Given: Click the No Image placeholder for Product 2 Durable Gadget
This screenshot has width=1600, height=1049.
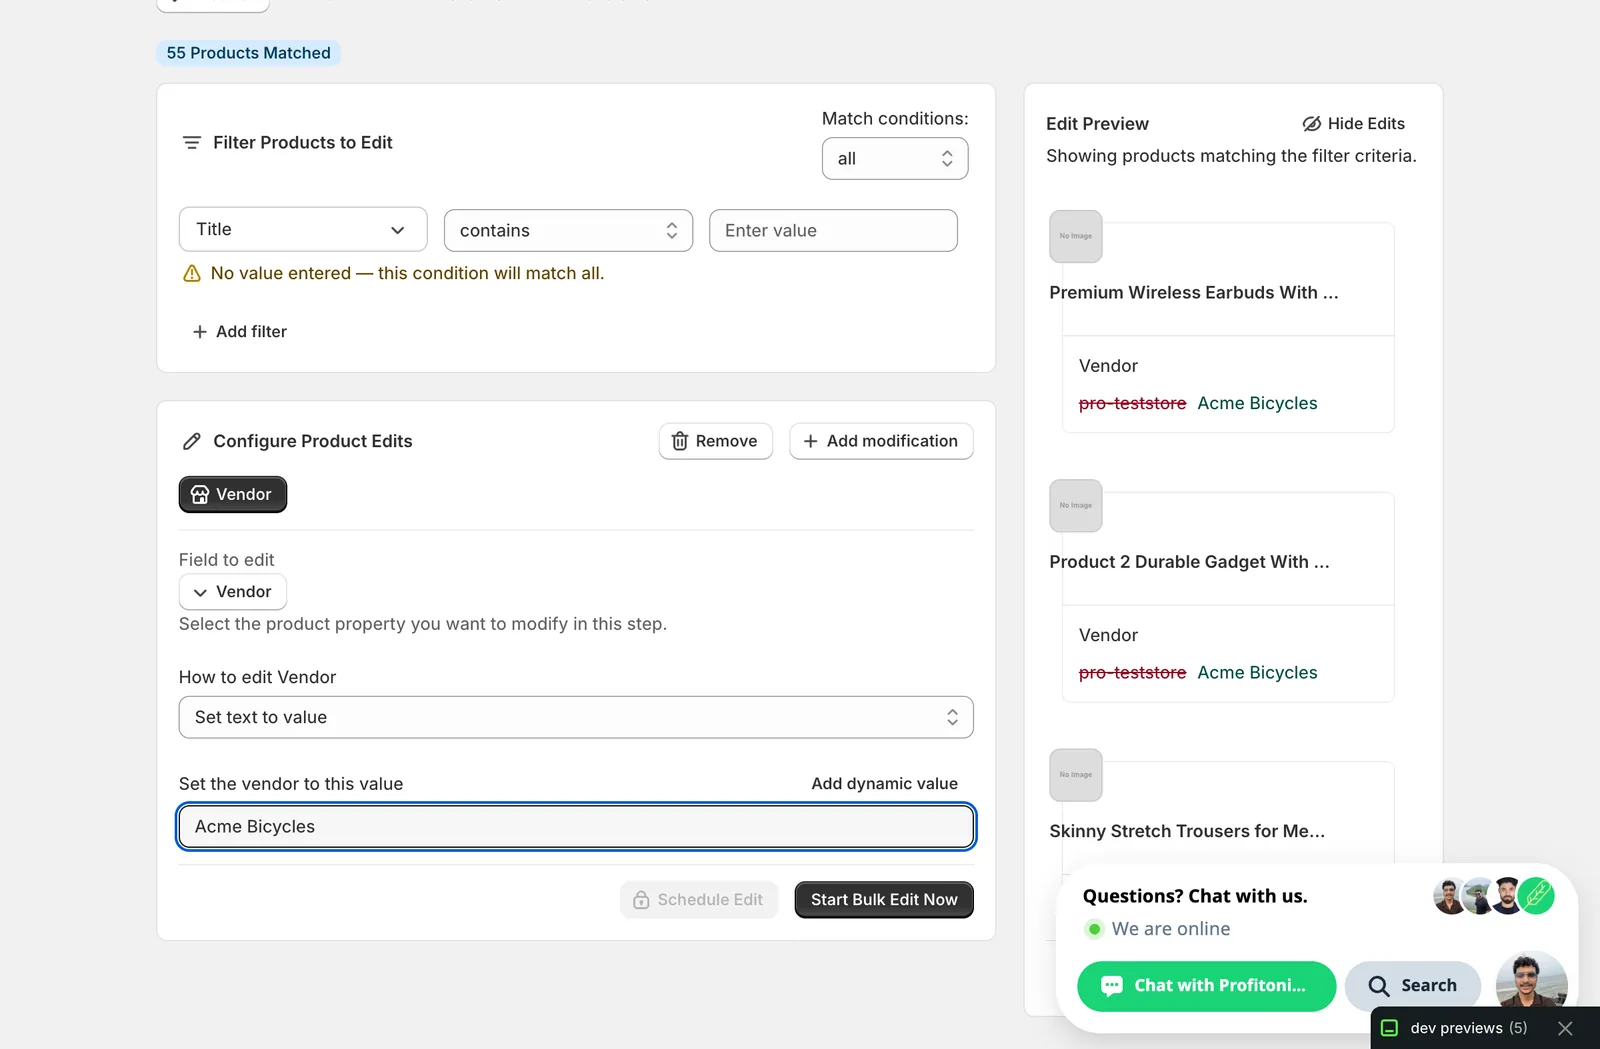Looking at the screenshot, I should point(1076,506).
